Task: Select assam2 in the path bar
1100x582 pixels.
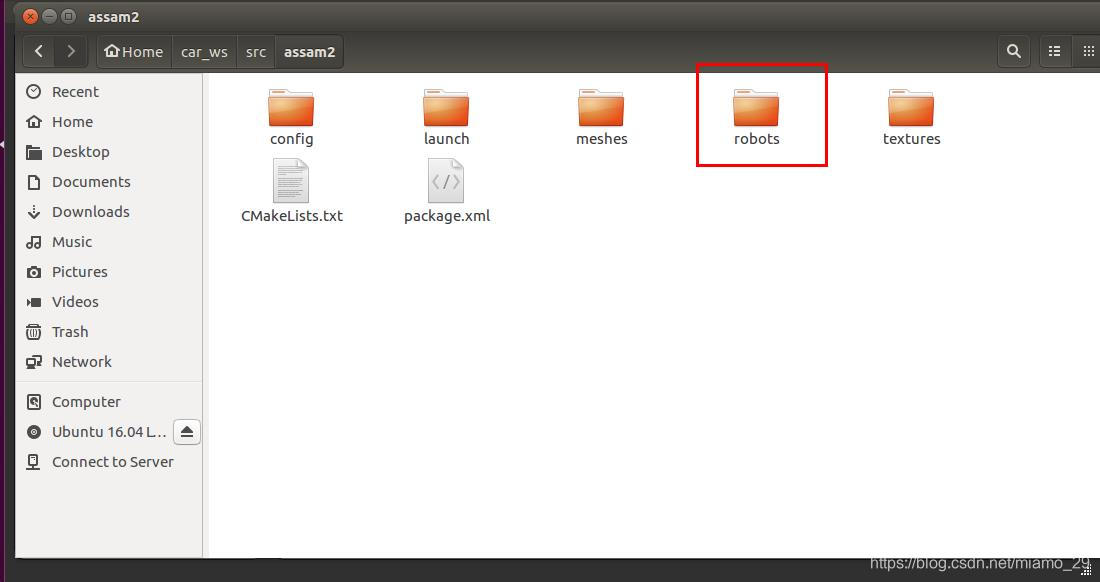Action: 309,52
